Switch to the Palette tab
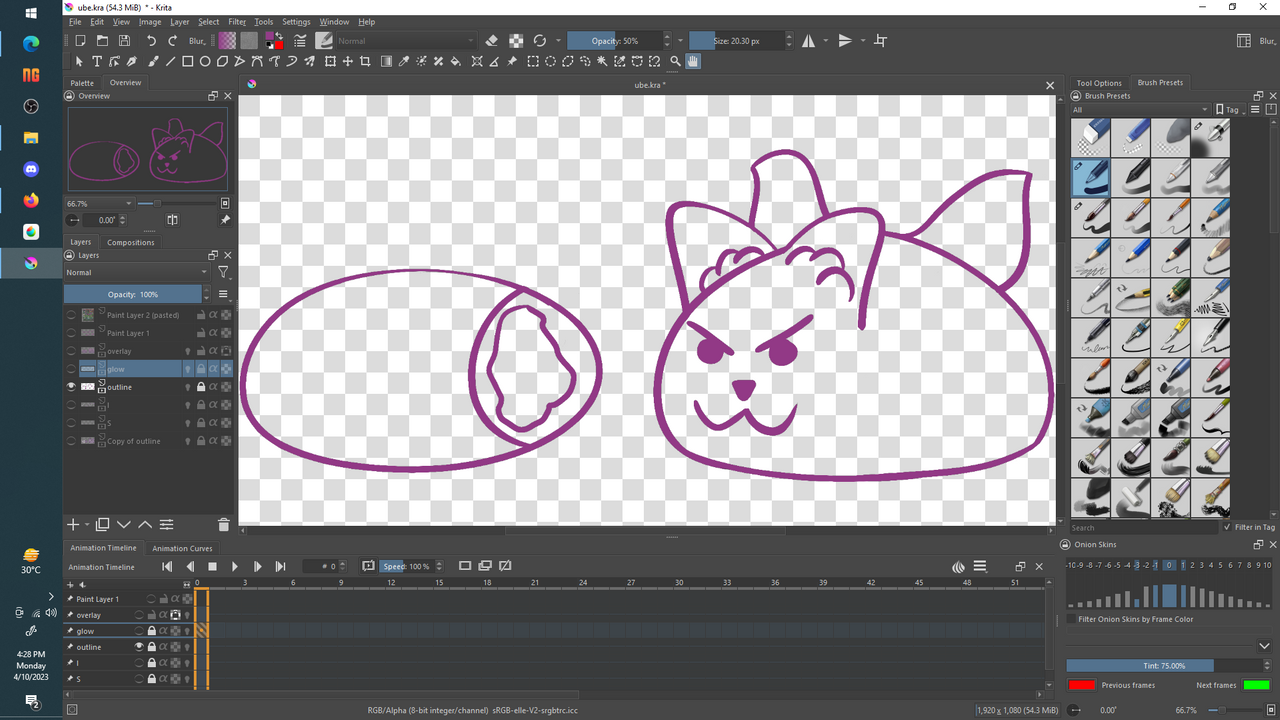The width and height of the screenshot is (1280, 720). (x=82, y=83)
